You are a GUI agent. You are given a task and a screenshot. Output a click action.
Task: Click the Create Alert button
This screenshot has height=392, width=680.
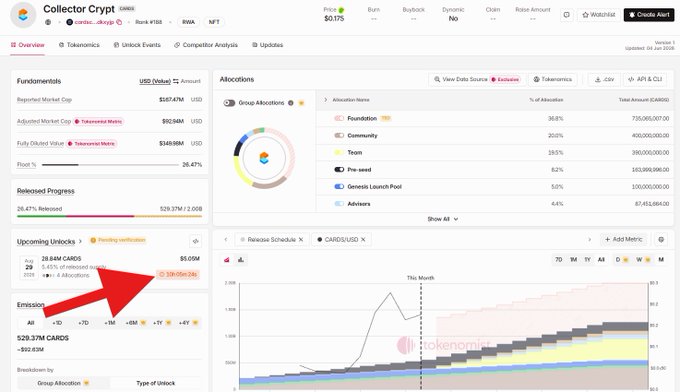[649, 15]
